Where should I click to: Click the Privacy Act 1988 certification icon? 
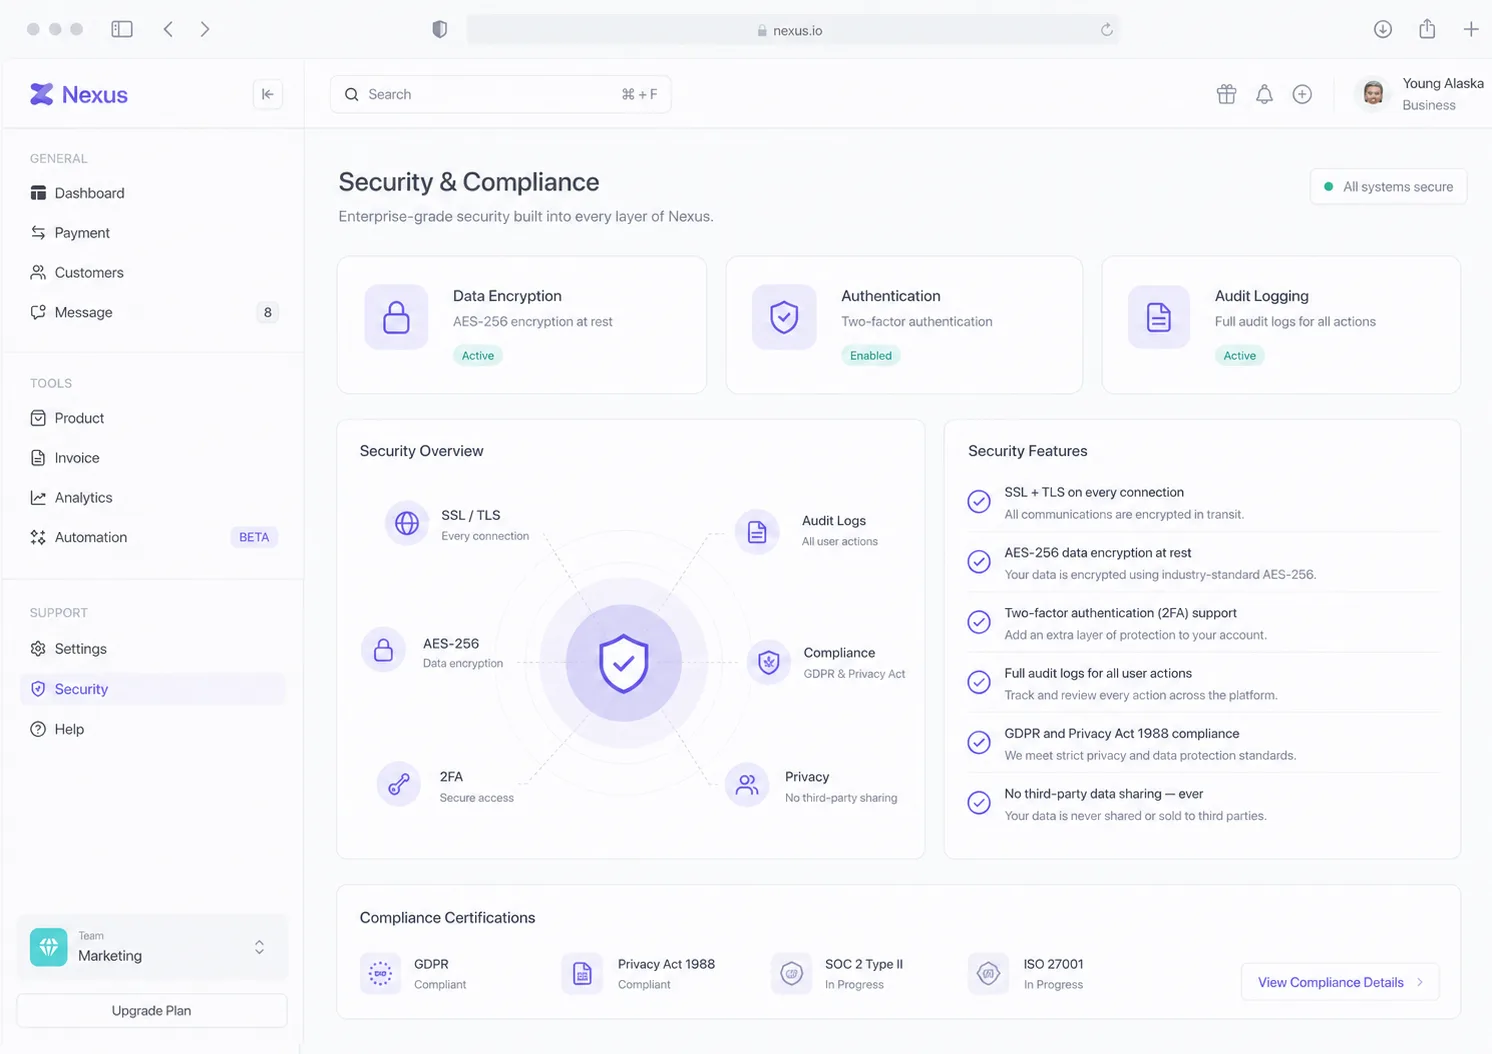(582, 973)
